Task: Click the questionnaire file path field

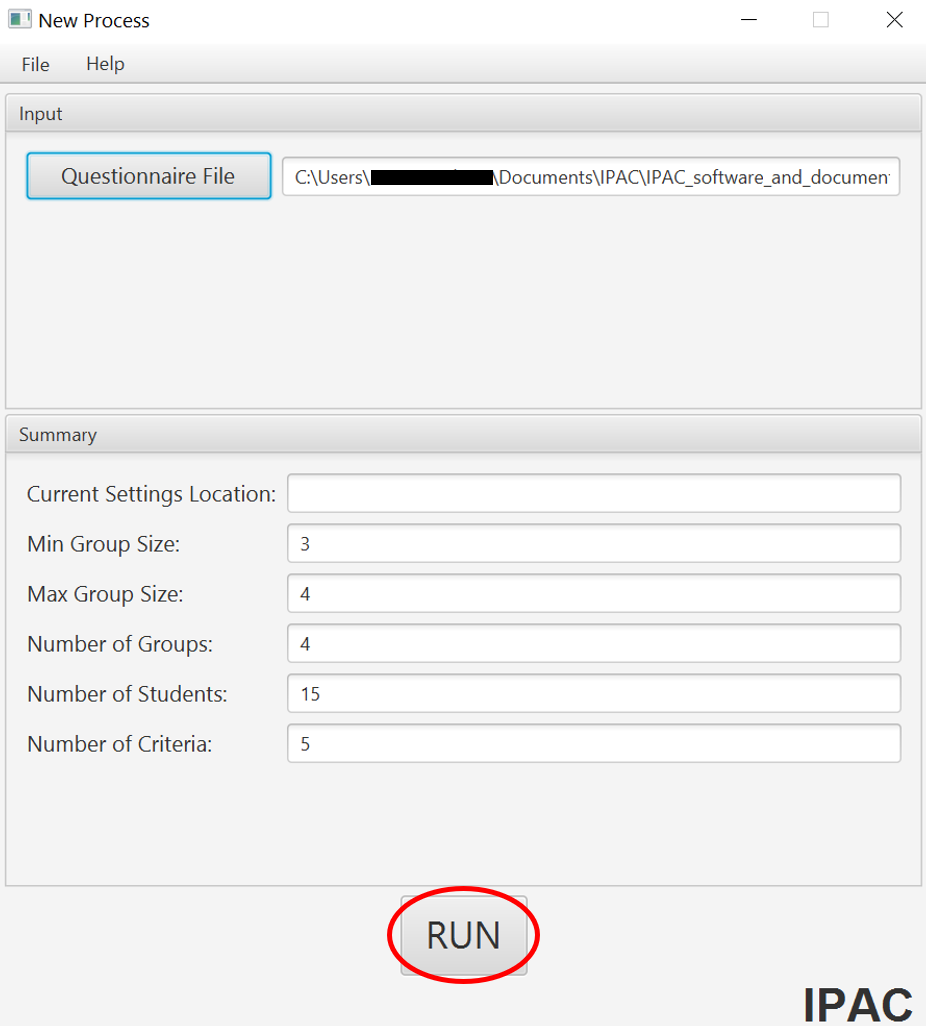Action: [590, 176]
